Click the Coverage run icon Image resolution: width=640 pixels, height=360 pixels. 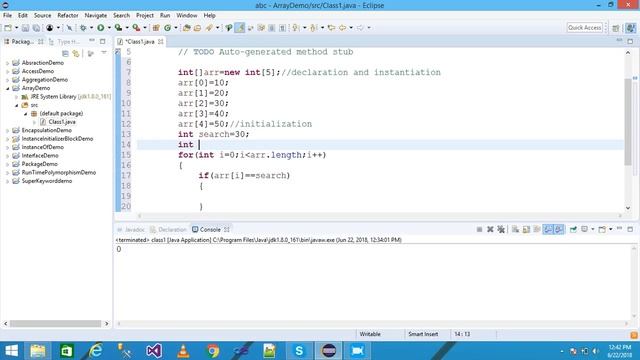point(118,28)
